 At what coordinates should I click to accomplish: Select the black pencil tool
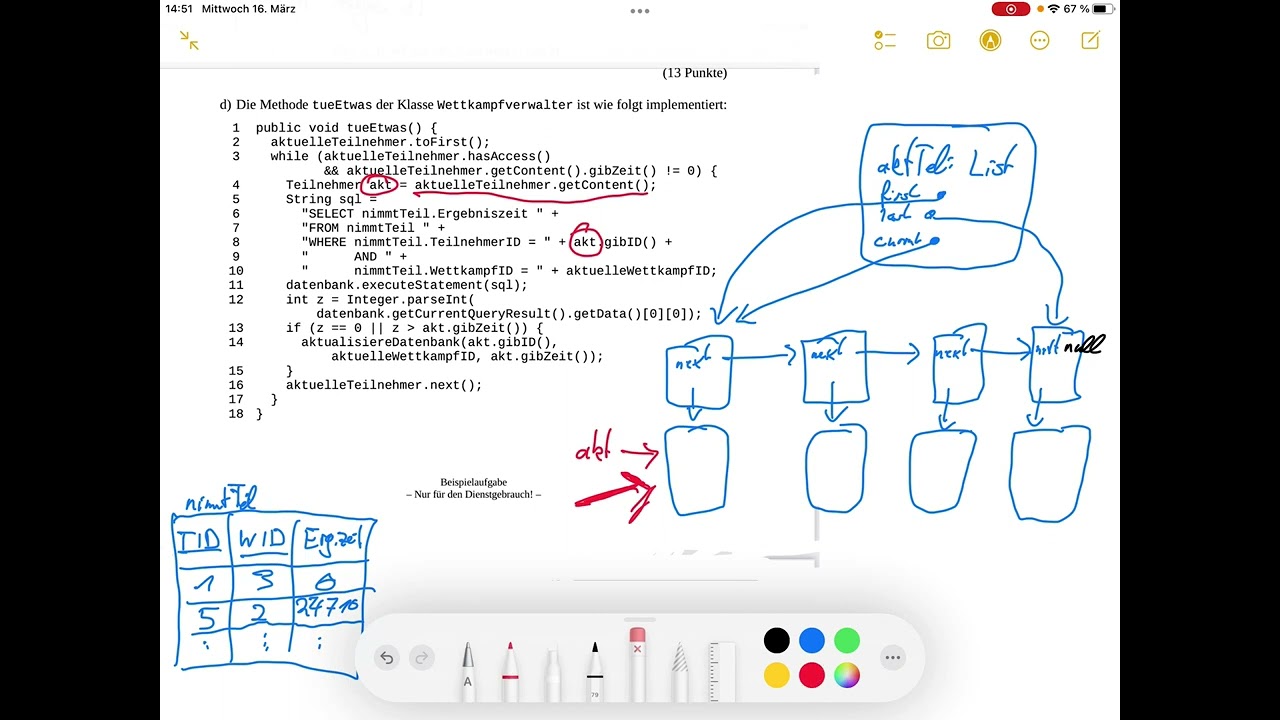[x=595, y=670]
